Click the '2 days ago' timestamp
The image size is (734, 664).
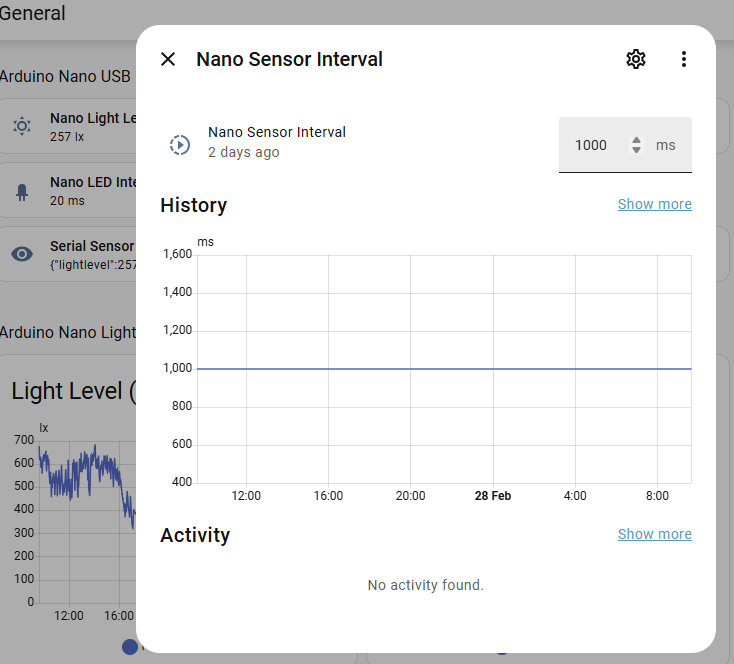pyautogui.click(x=243, y=152)
